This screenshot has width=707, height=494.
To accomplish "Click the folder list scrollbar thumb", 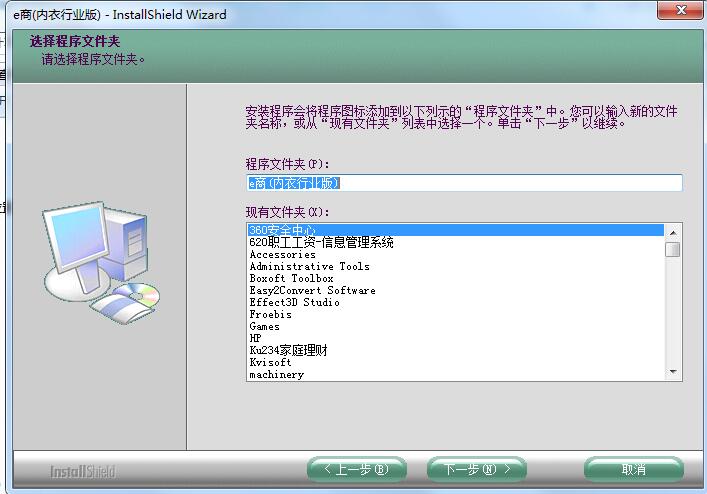I will 673,249.
